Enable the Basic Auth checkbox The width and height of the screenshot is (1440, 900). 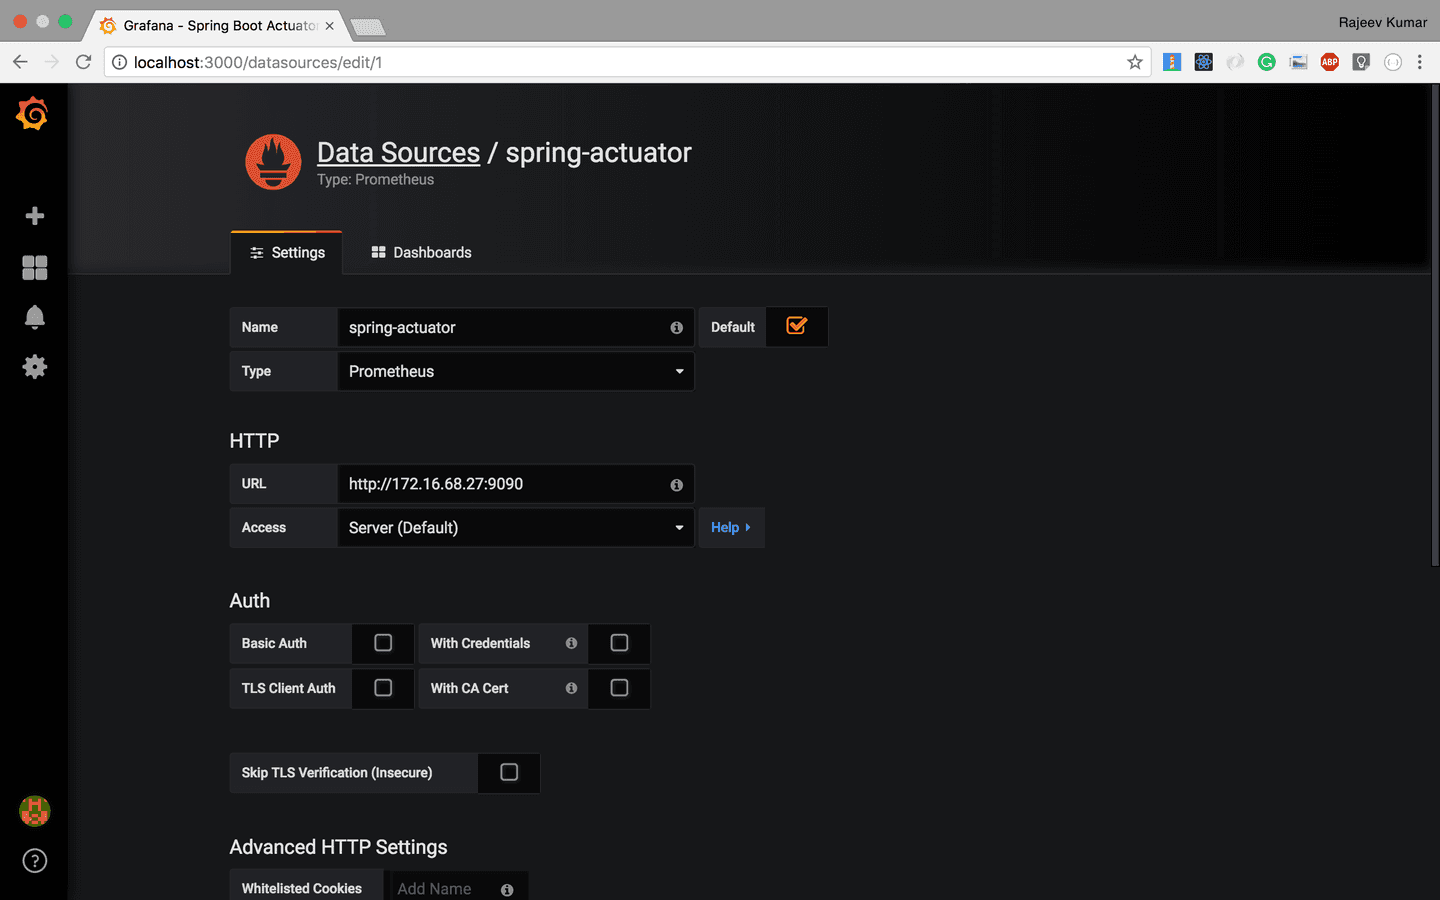point(383,643)
